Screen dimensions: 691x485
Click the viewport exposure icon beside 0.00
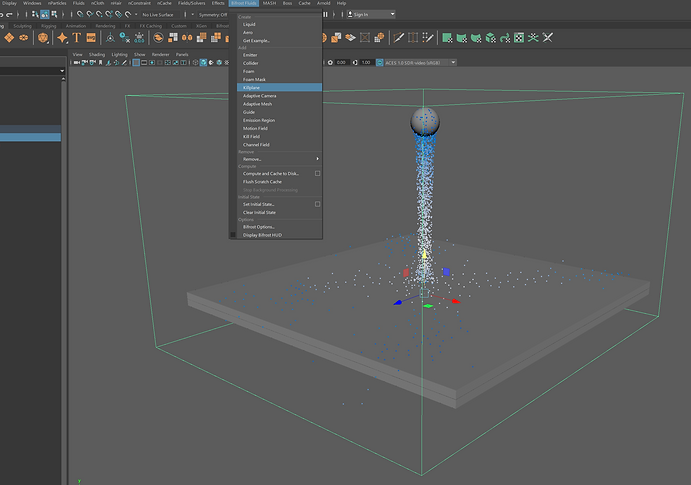[x=330, y=63]
